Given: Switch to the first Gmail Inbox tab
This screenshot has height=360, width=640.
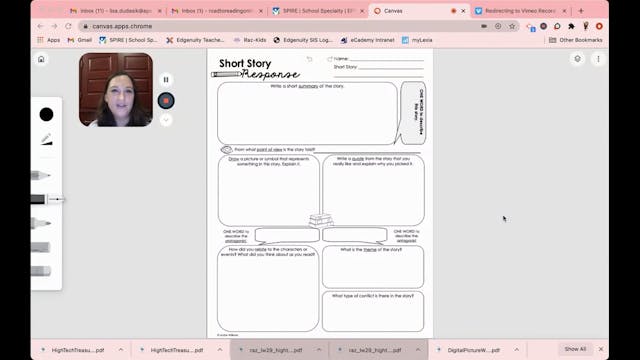Looking at the screenshot, I should tap(116, 11).
